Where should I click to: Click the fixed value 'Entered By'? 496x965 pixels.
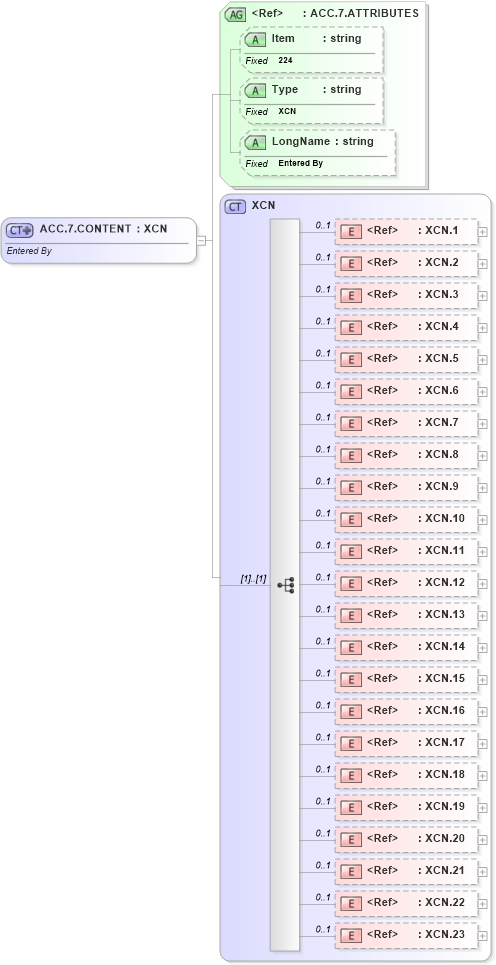click(300, 163)
